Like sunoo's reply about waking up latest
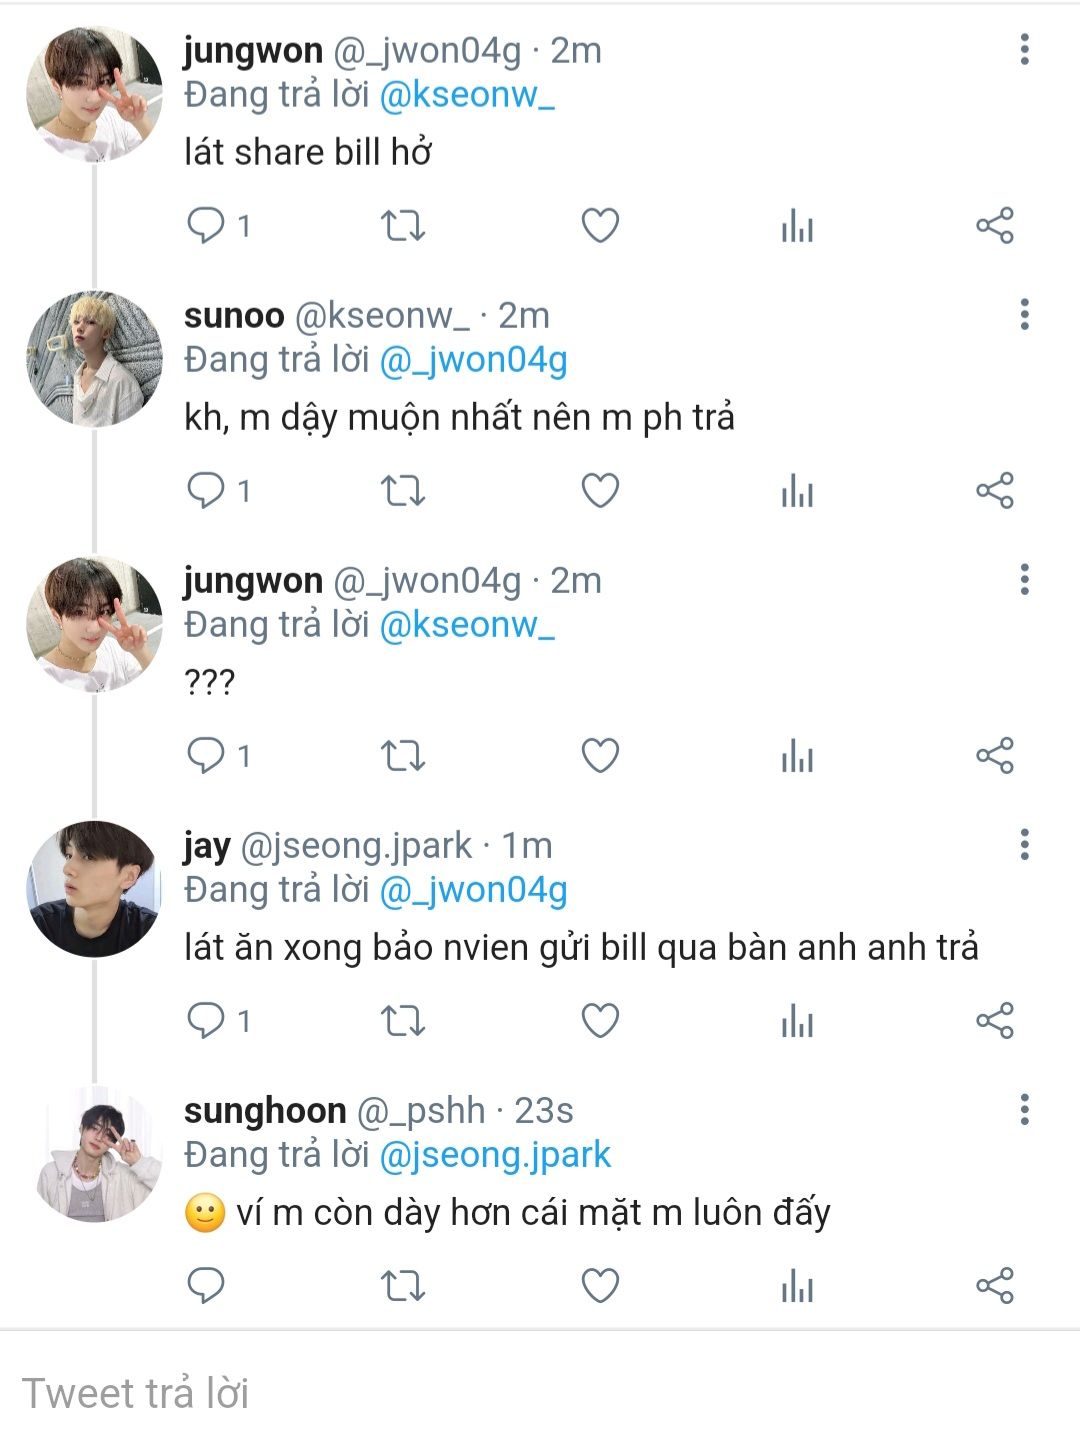The height and width of the screenshot is (1454, 1080). pos(600,491)
